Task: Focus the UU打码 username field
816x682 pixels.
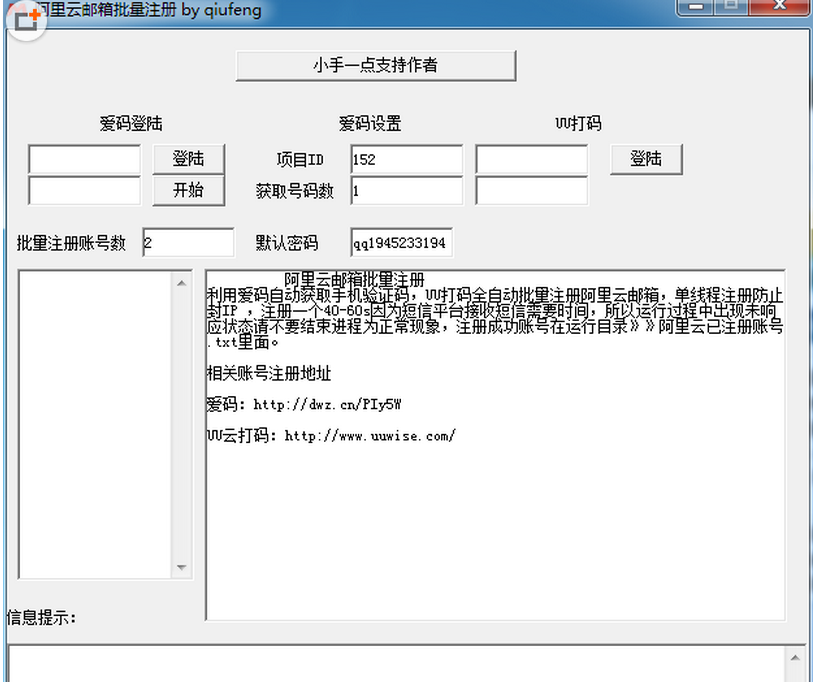Action: click(x=531, y=159)
